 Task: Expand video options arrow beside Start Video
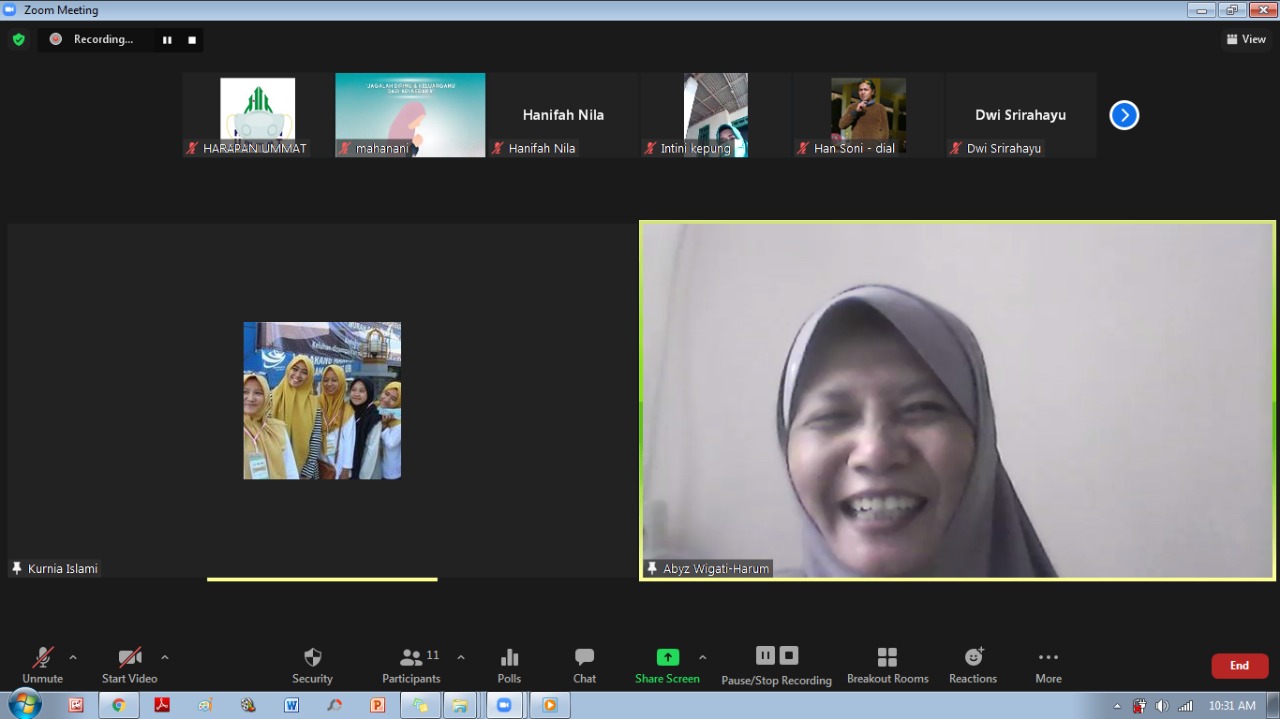pos(165,657)
